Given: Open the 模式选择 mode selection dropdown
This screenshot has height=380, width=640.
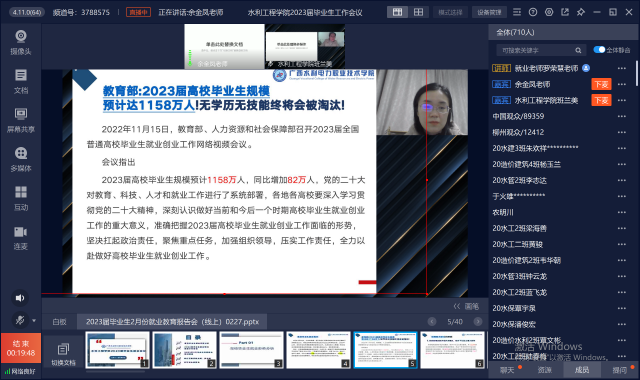Looking at the screenshot, I should pos(450,12).
